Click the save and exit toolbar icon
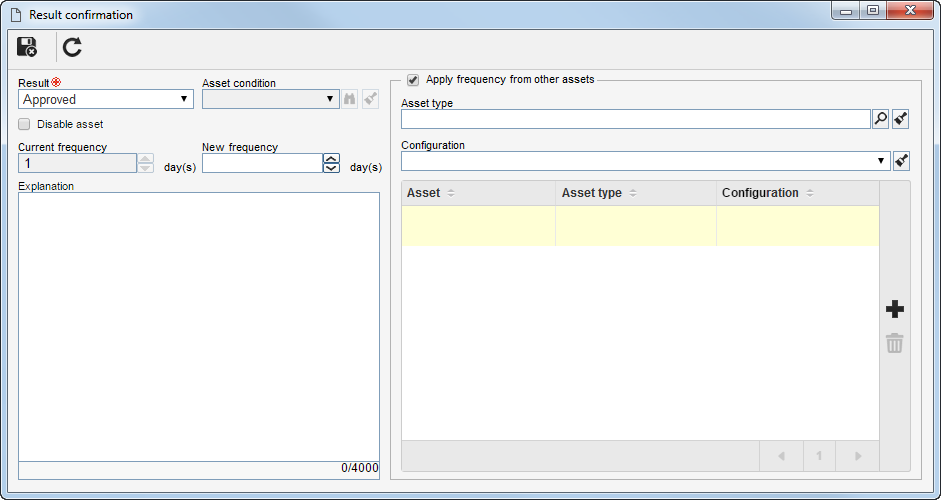 27,47
